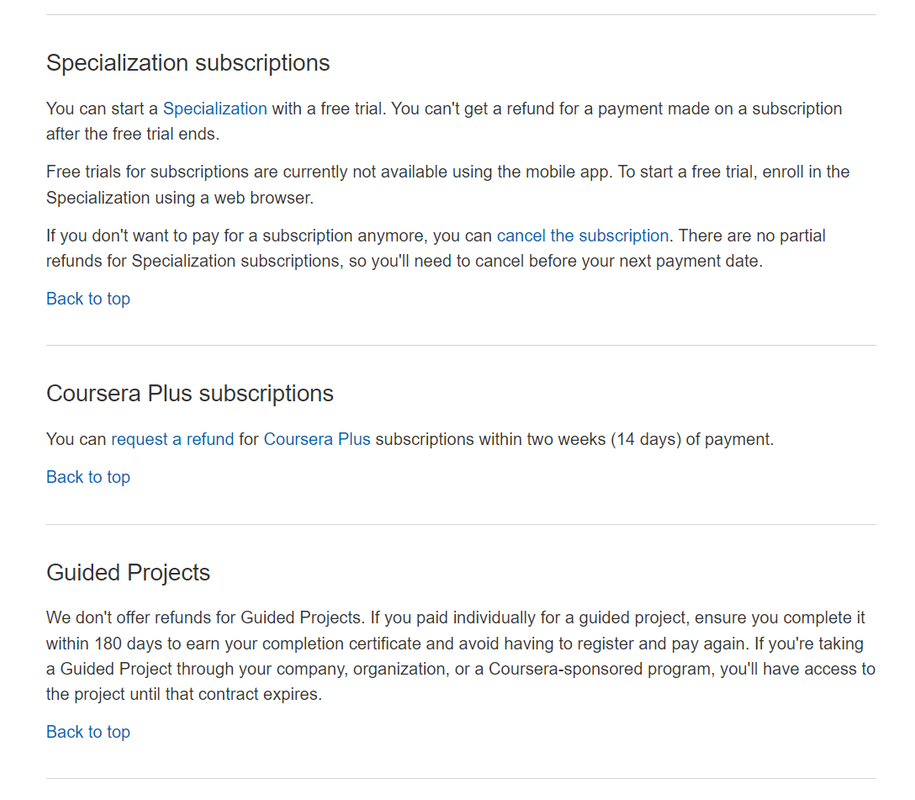Click the words 'If you don't want to pay'
The width and height of the screenshot is (915, 800).
click(132, 236)
